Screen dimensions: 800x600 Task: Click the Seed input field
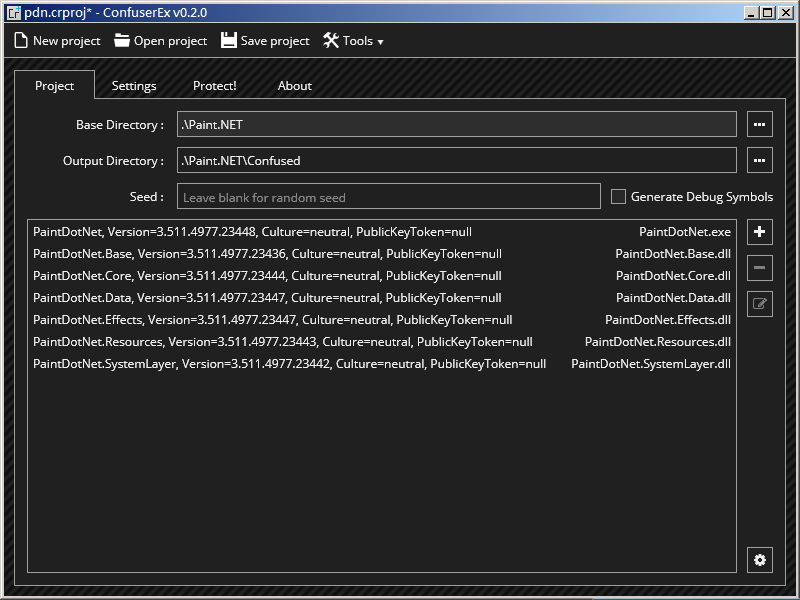pyautogui.click(x=389, y=196)
